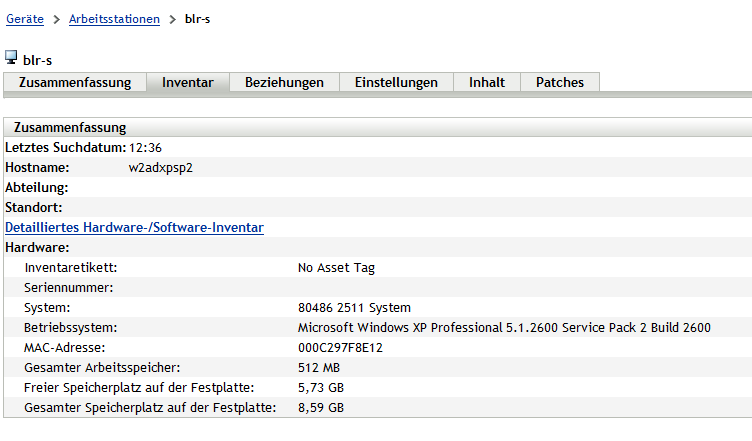The image size is (752, 441).
Task: Show the Inhalt tab
Action: pos(487,82)
